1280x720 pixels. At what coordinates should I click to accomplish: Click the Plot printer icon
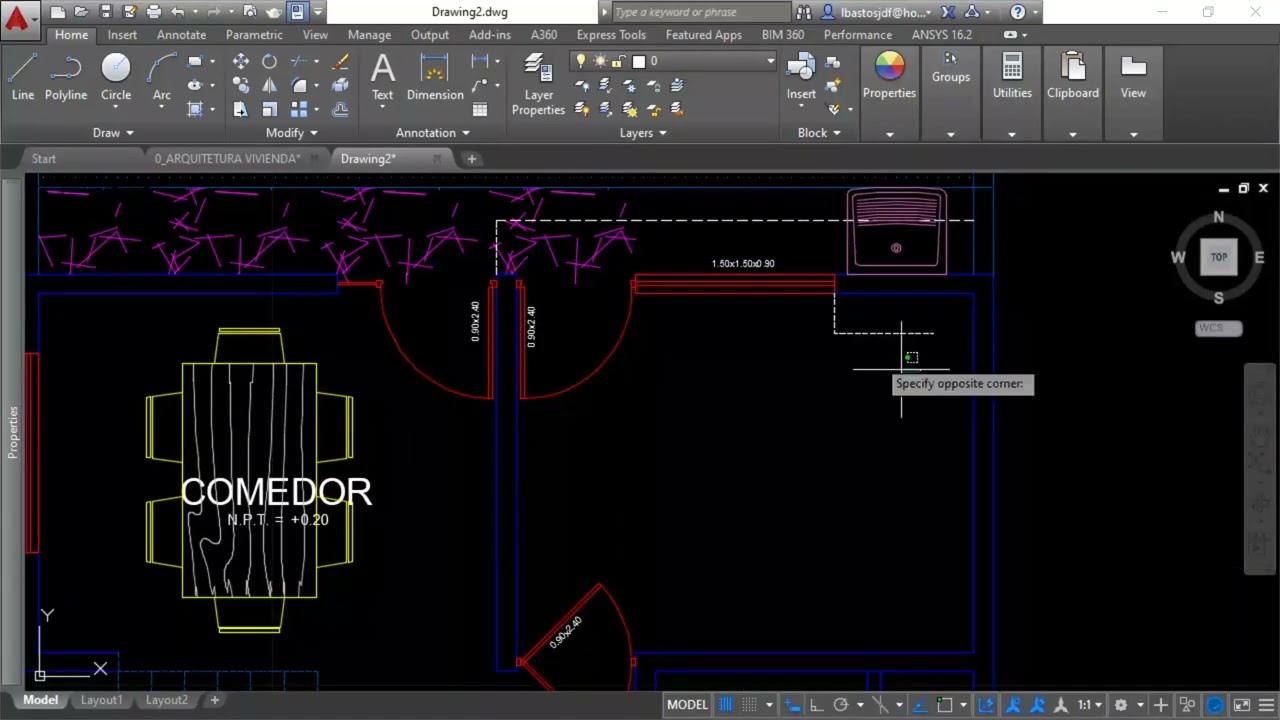(154, 12)
